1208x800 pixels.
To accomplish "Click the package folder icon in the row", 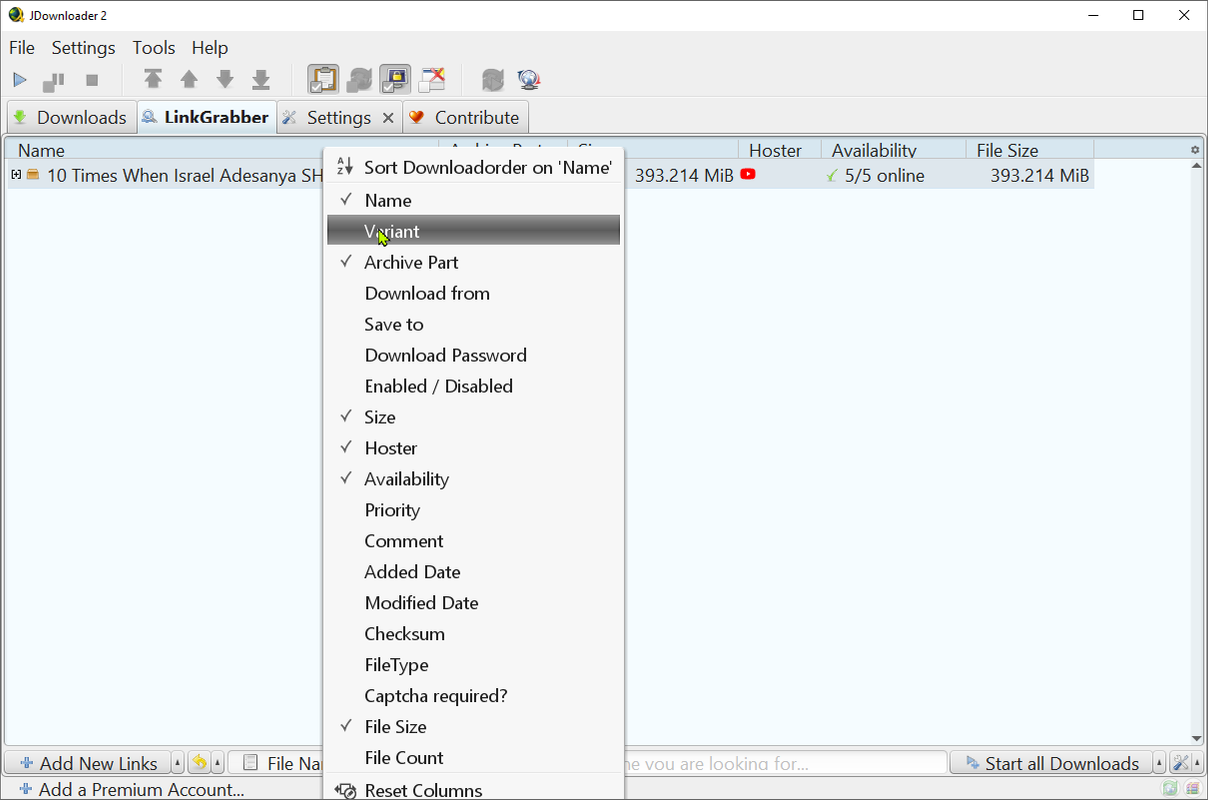I will (33, 175).
